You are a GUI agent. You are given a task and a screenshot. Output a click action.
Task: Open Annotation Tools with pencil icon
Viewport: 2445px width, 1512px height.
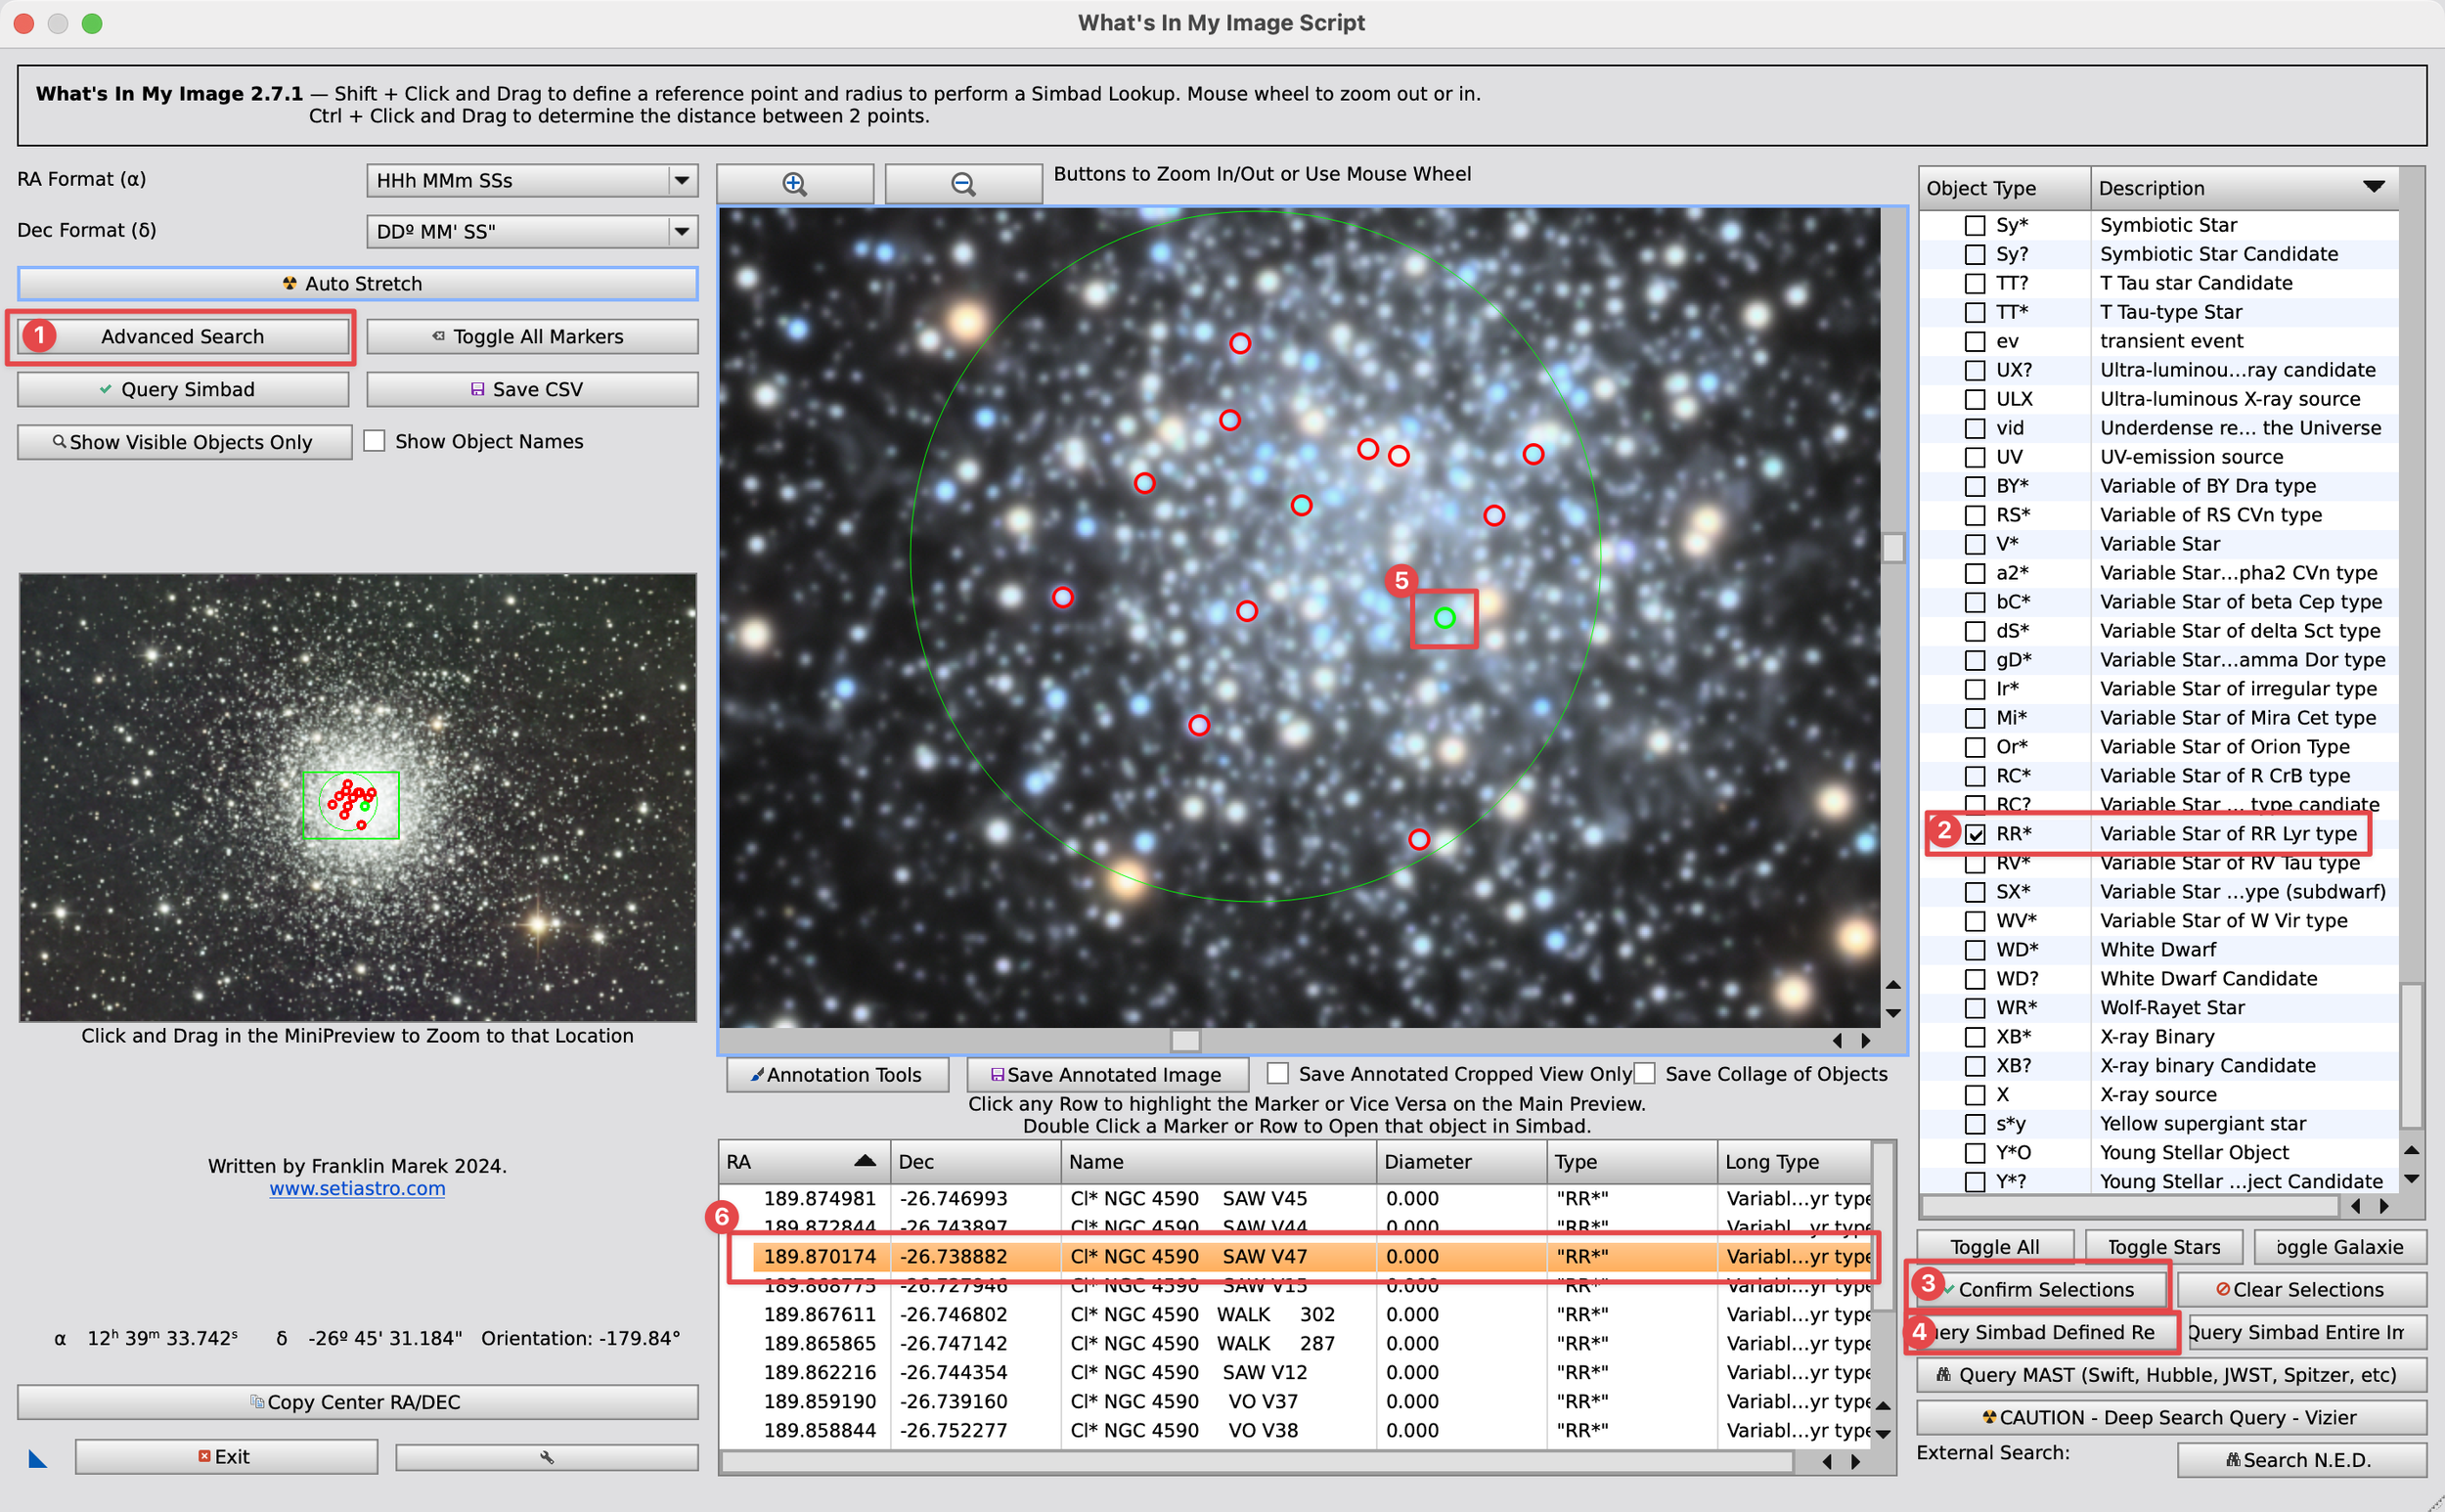point(837,1074)
